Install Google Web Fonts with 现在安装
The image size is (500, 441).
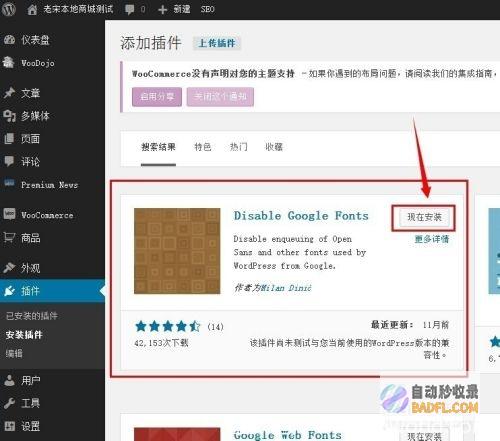(x=424, y=435)
